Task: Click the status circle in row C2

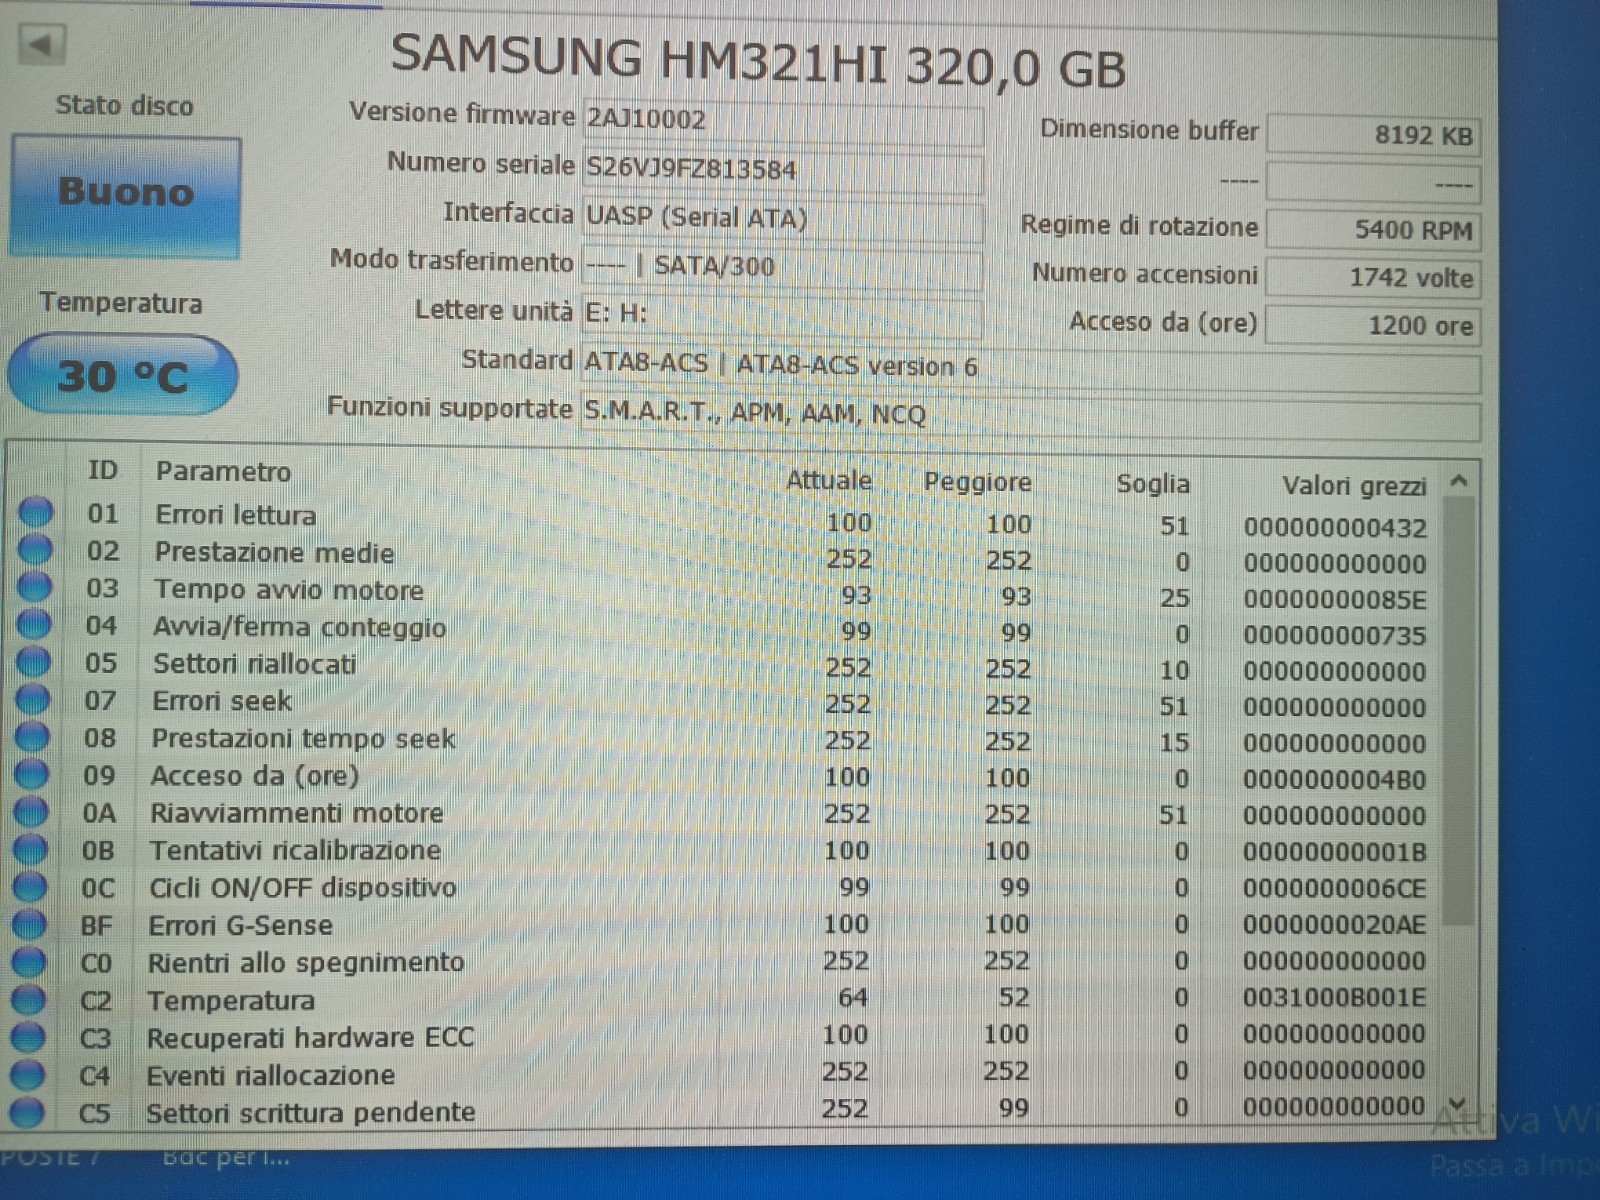Action: (29, 999)
